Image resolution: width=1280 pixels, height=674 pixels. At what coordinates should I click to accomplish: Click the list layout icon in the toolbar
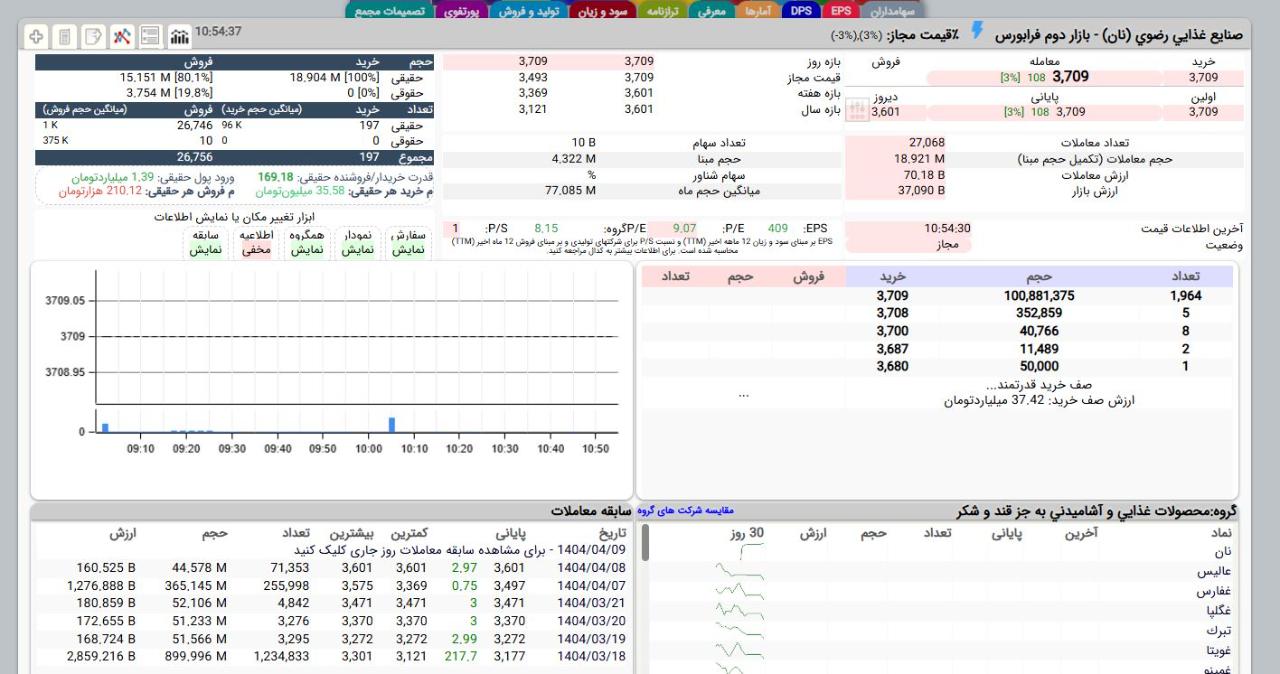tap(150, 37)
